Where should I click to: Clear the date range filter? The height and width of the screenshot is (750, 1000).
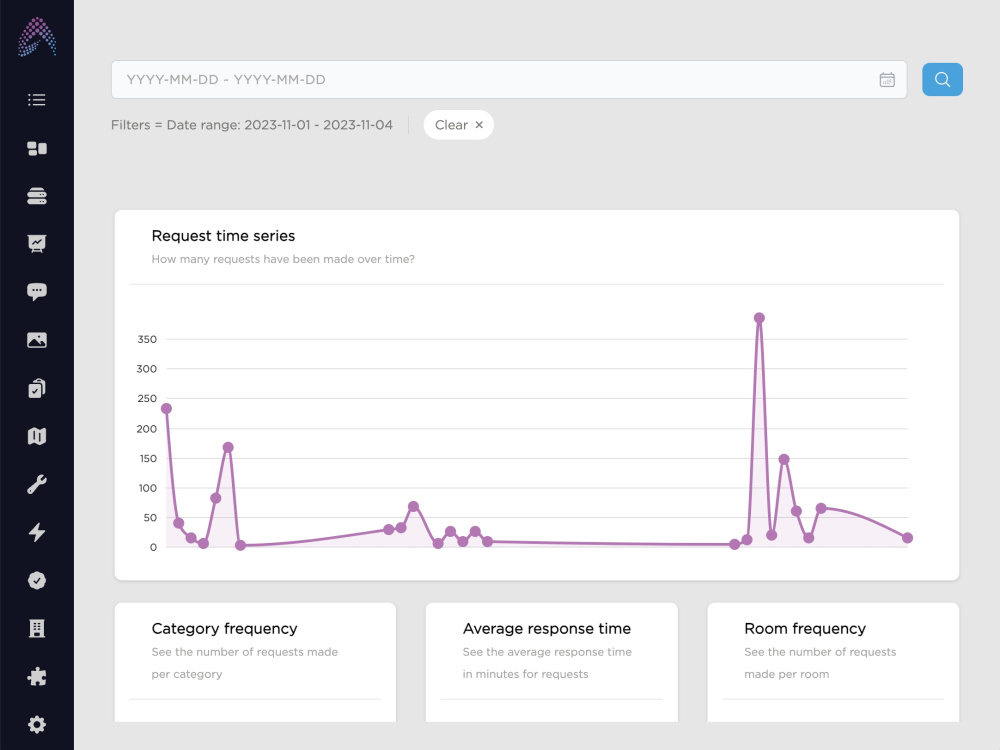[x=459, y=125]
